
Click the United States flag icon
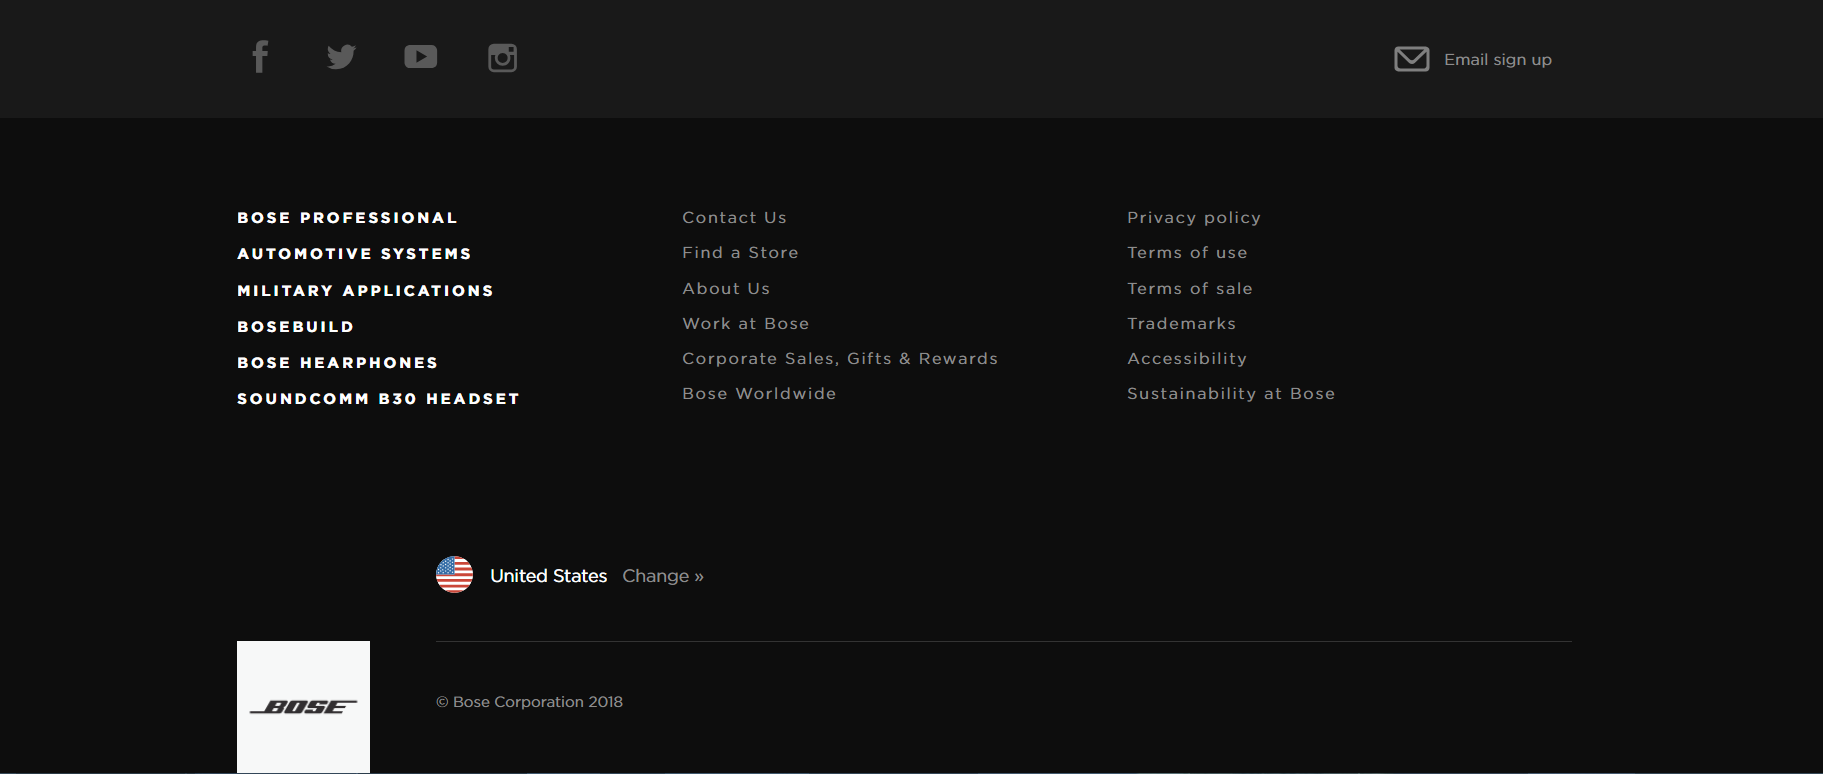tap(454, 575)
